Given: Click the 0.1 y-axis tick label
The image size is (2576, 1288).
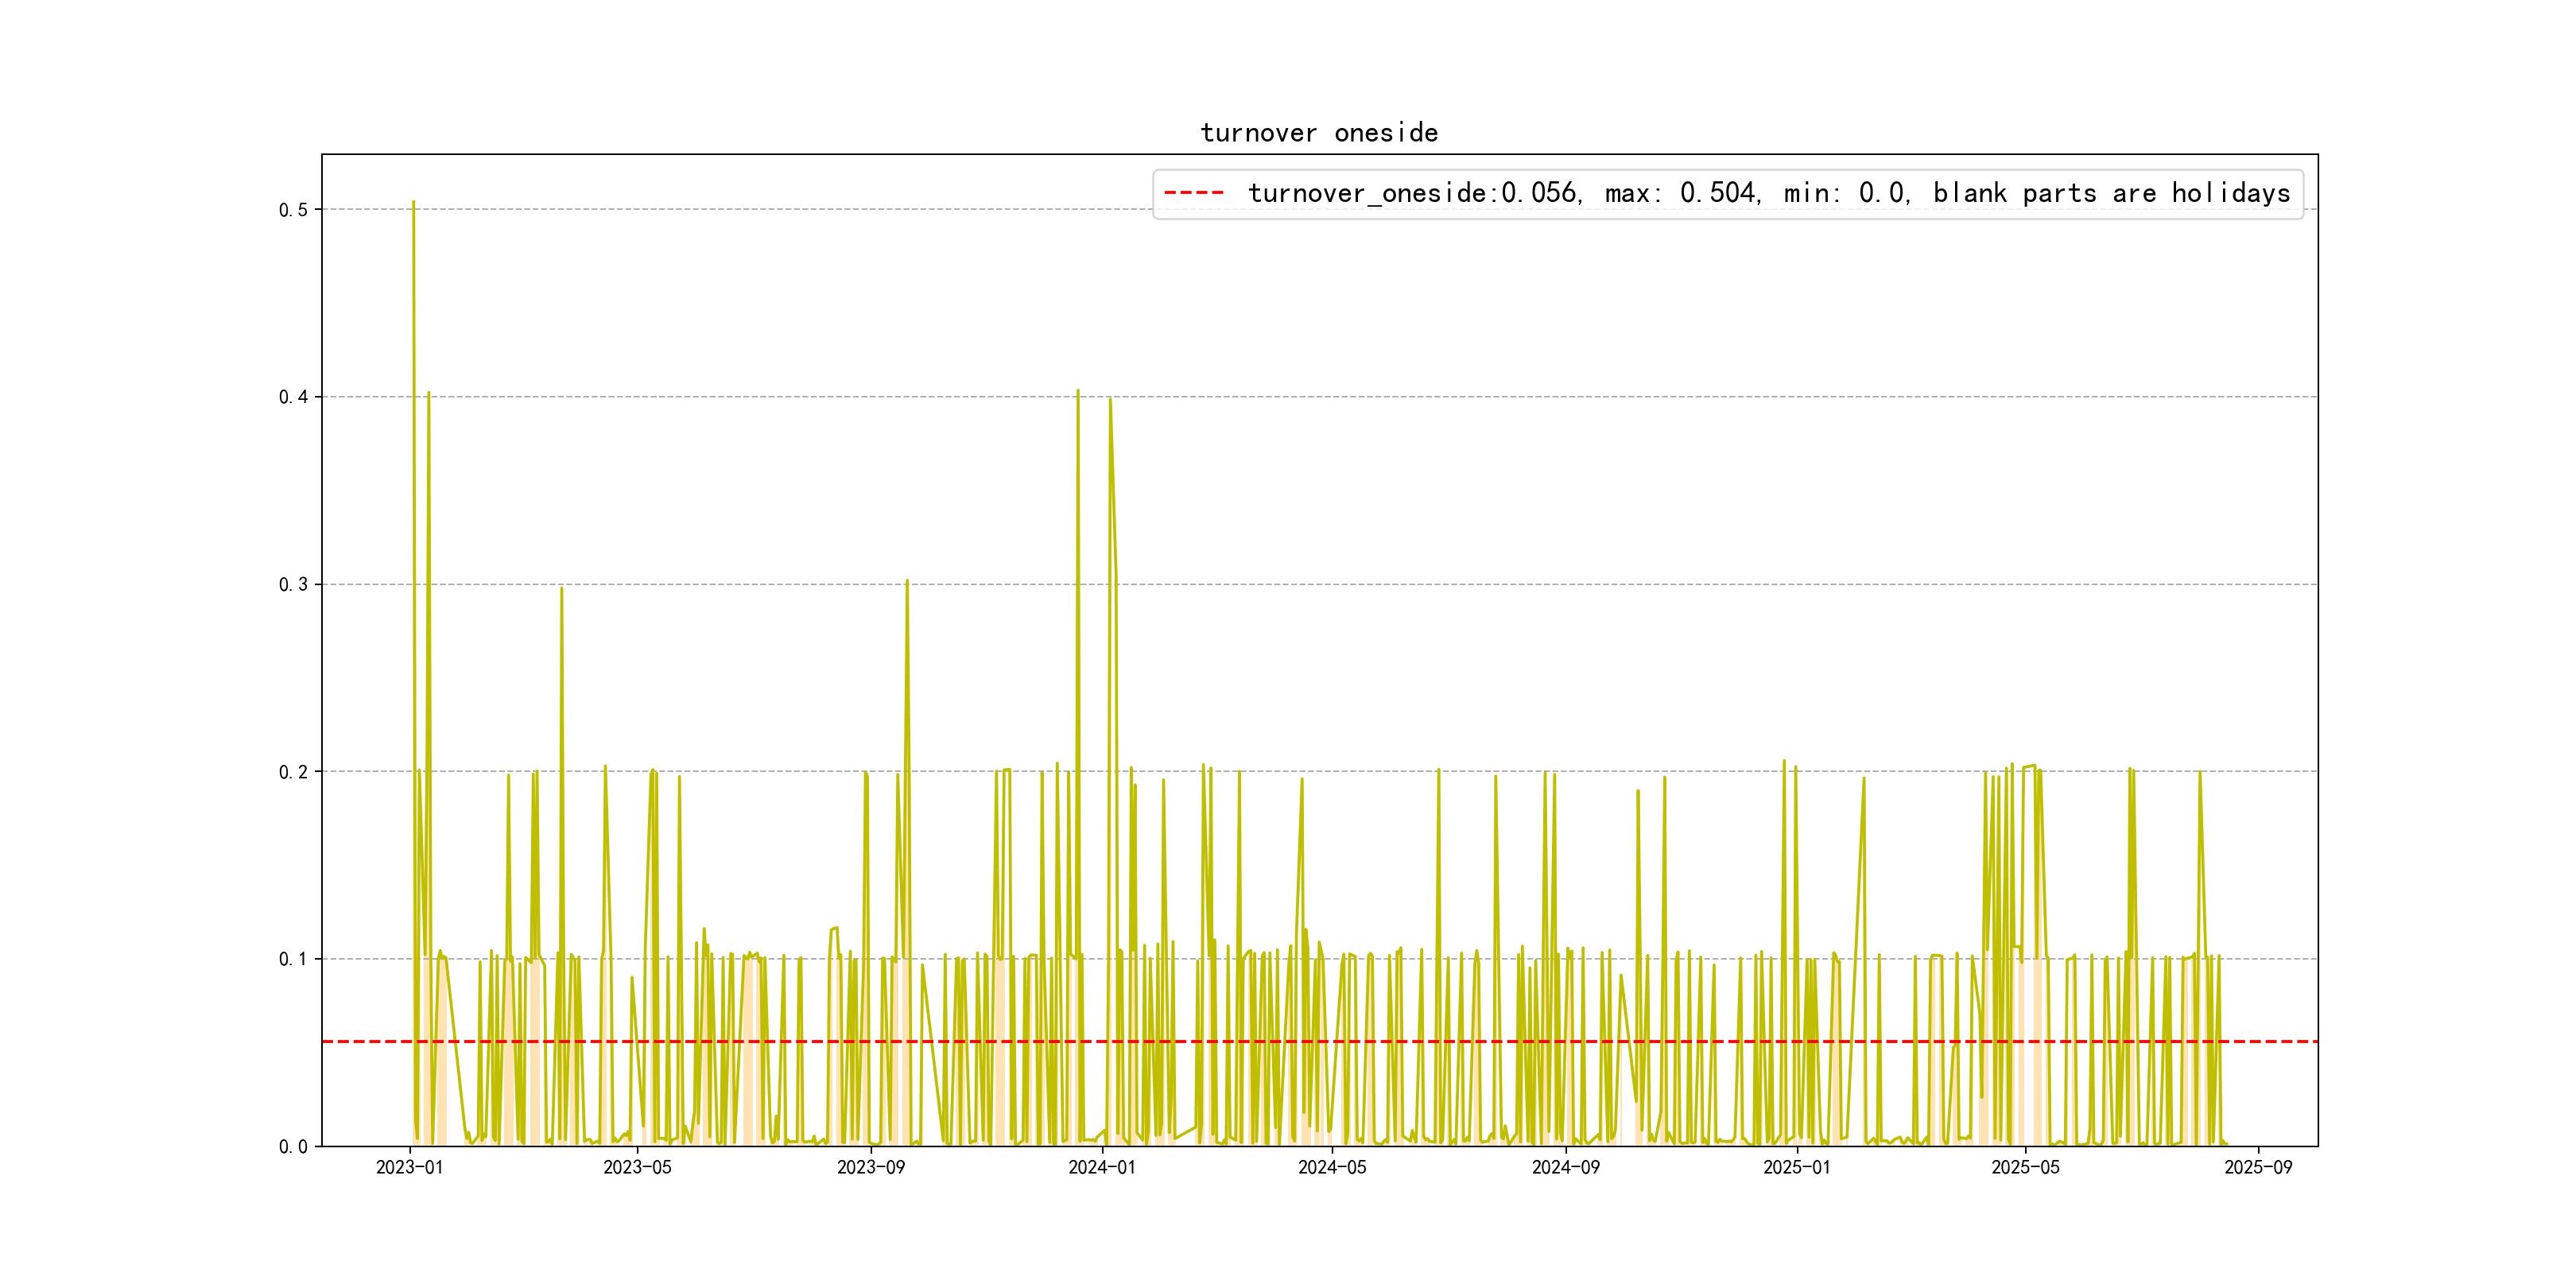Looking at the screenshot, I should (293, 959).
